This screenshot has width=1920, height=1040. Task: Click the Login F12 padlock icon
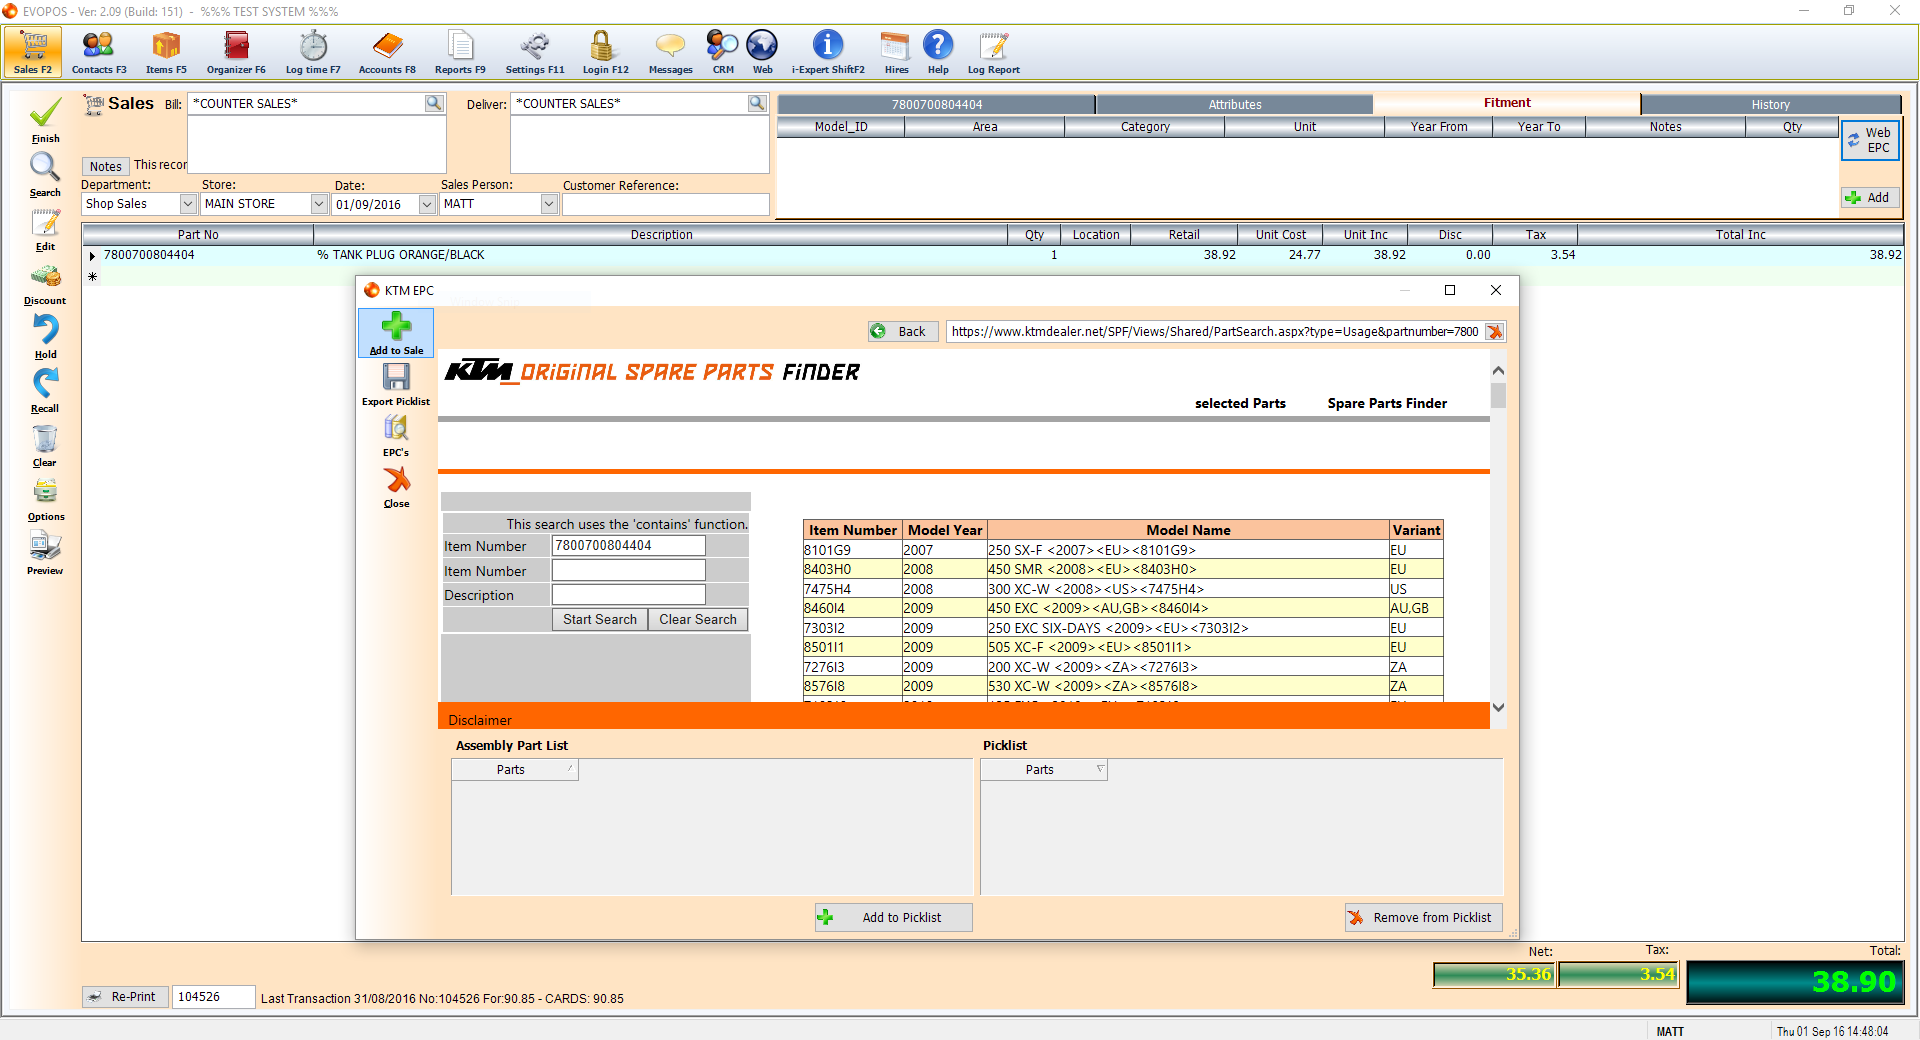point(605,52)
